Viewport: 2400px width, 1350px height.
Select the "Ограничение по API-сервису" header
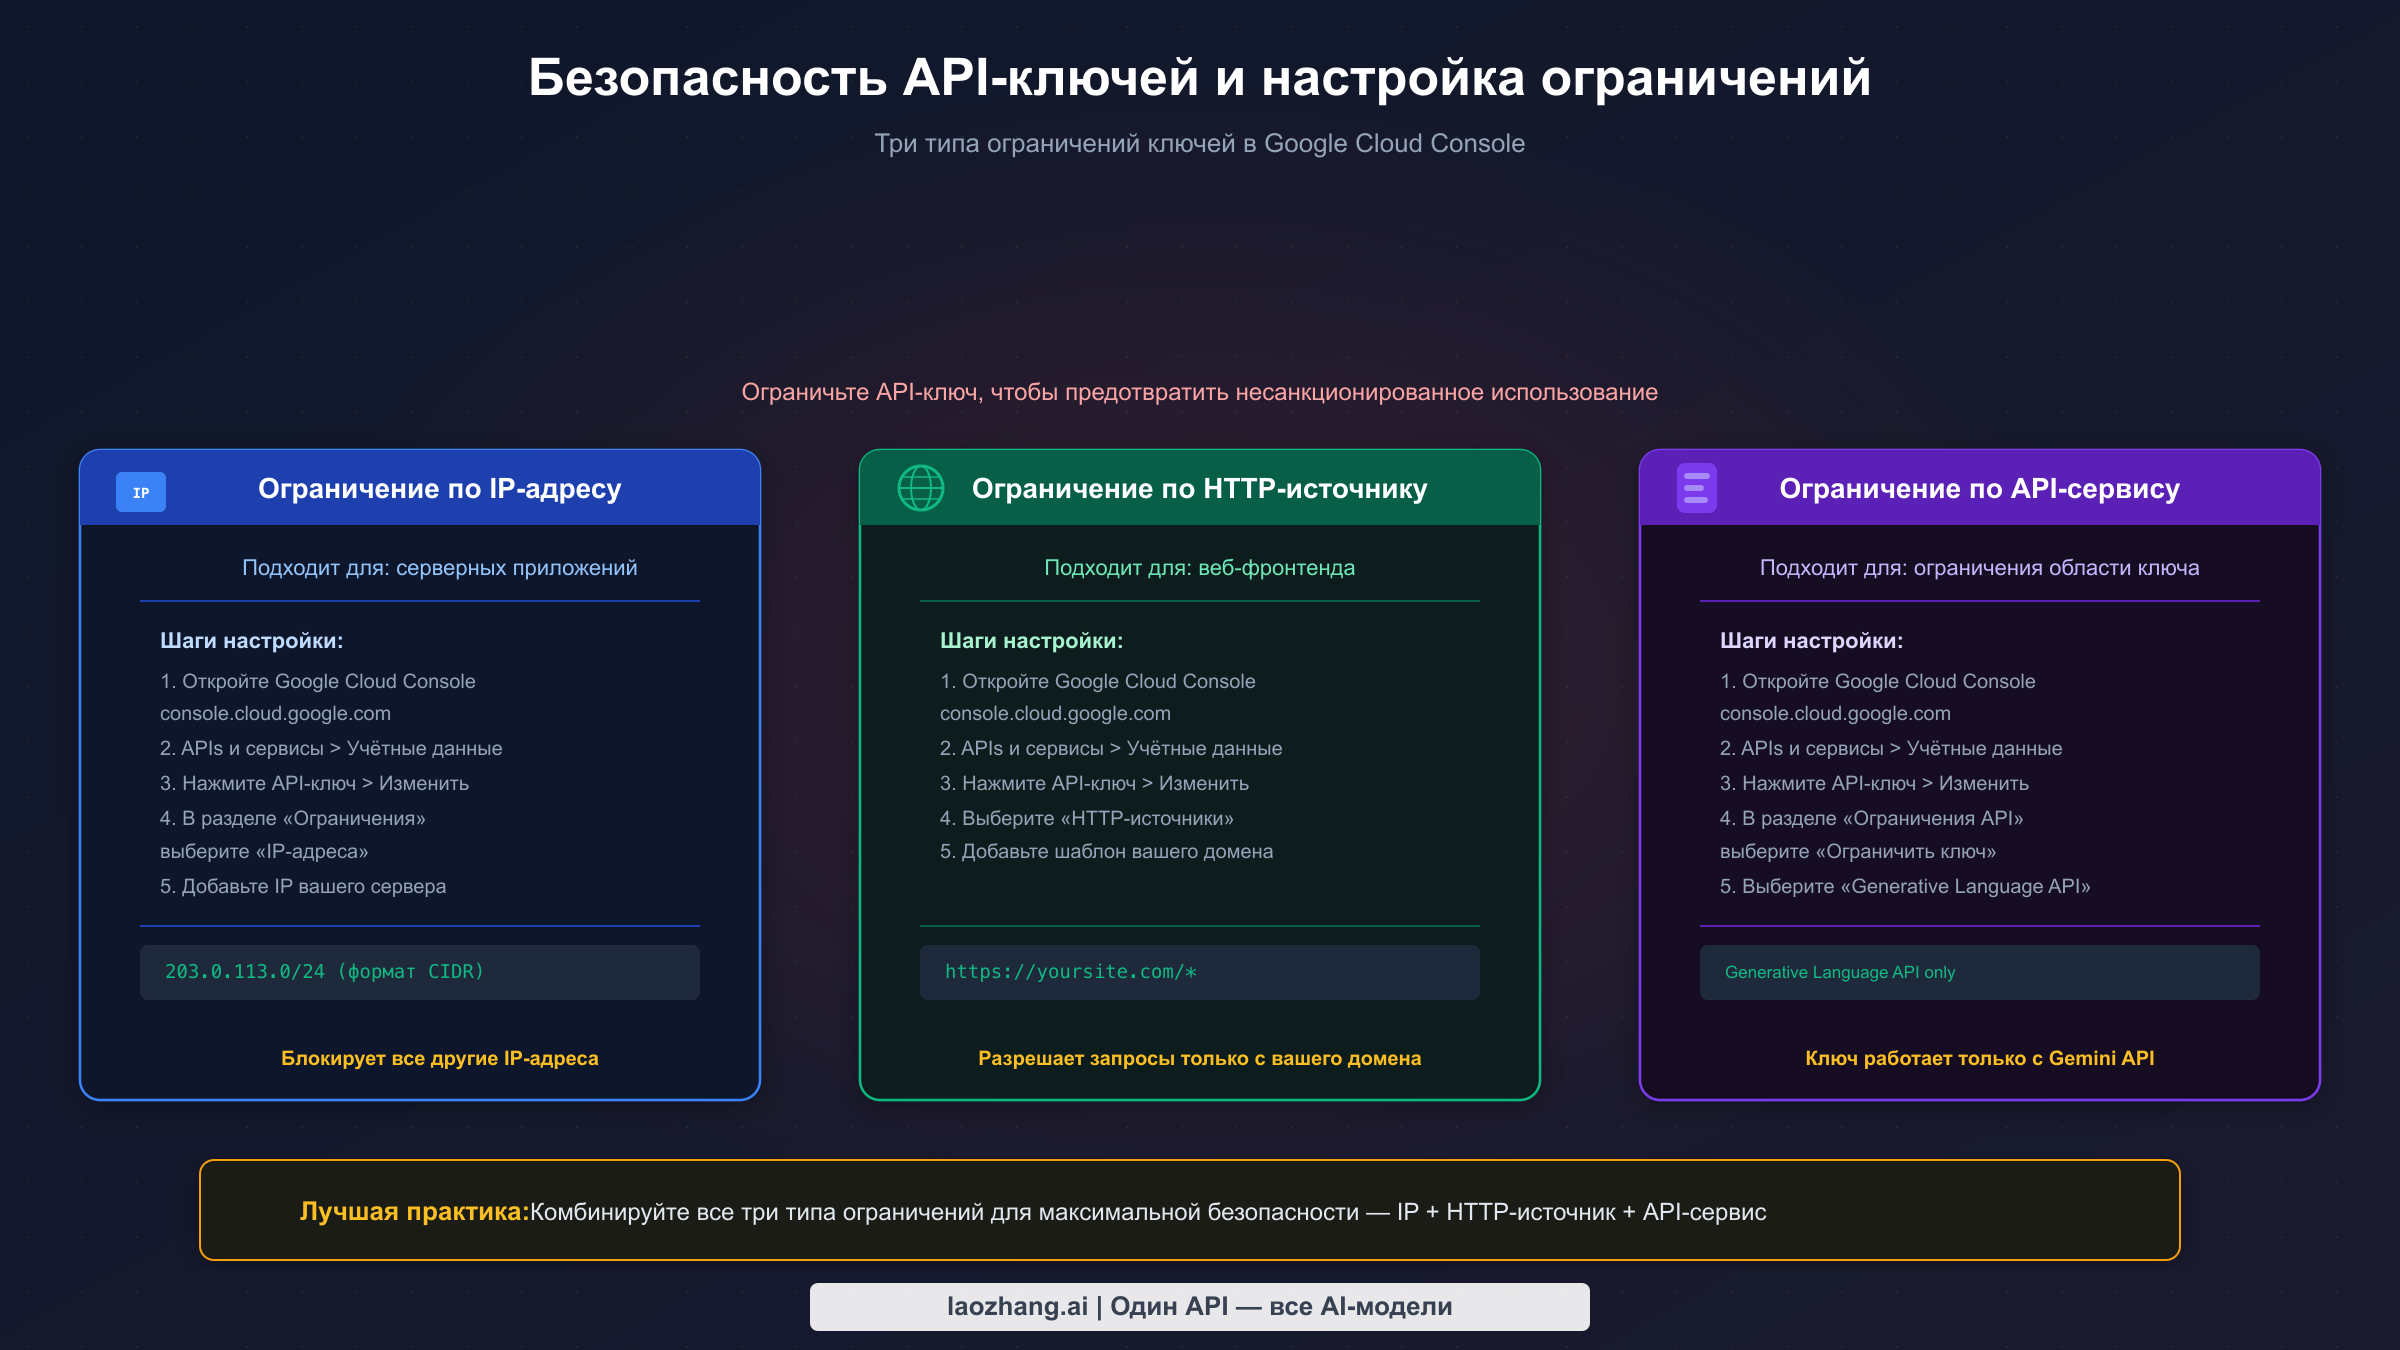[1980, 489]
